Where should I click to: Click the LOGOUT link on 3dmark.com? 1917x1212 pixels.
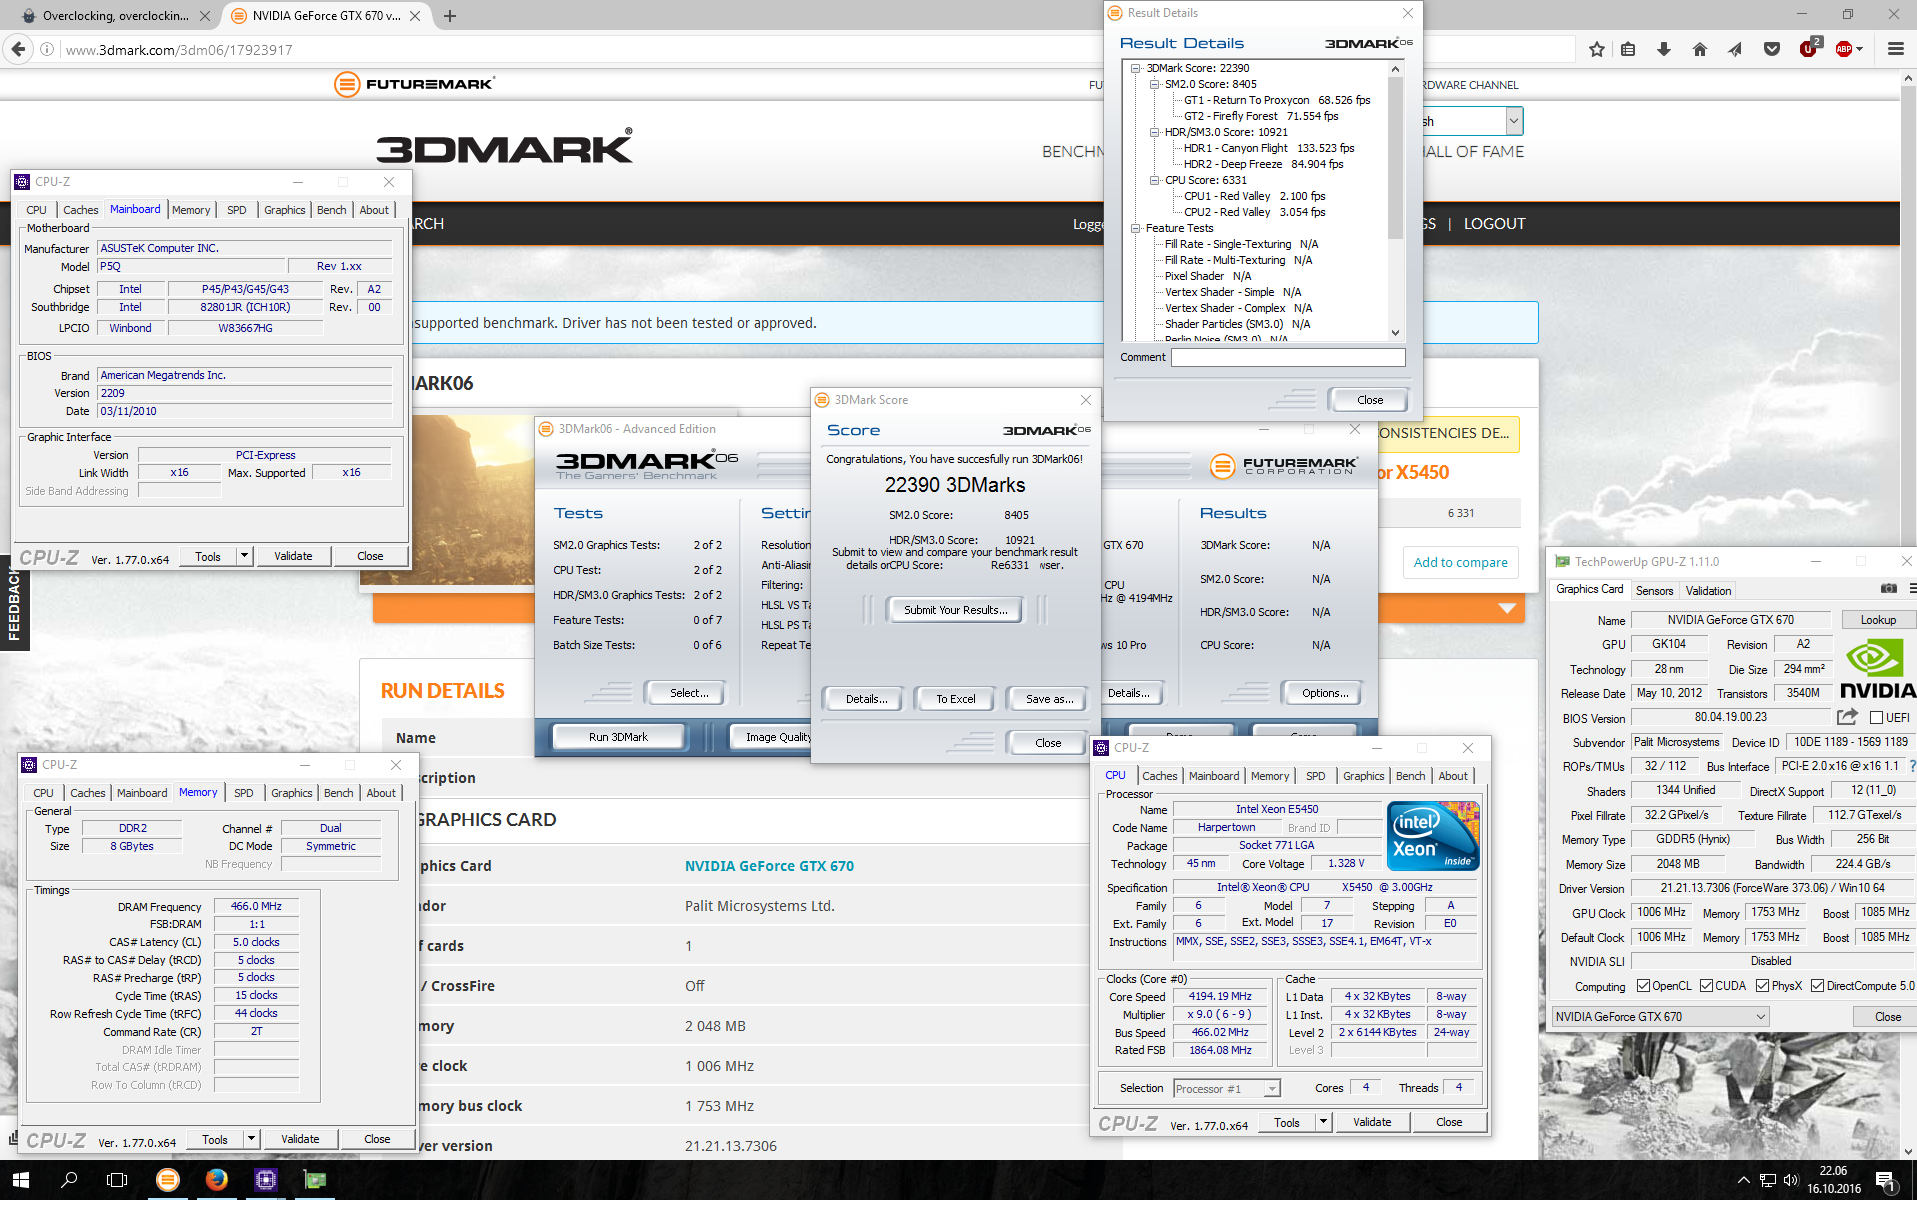click(1494, 224)
